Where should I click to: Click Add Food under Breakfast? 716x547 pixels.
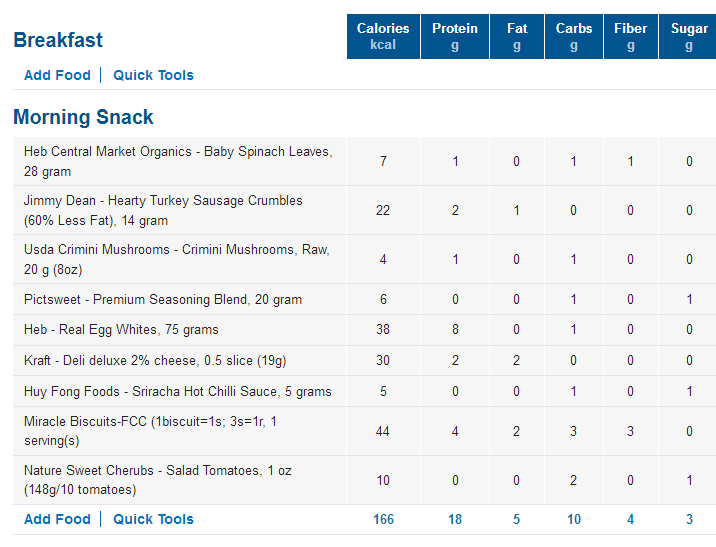pos(58,75)
